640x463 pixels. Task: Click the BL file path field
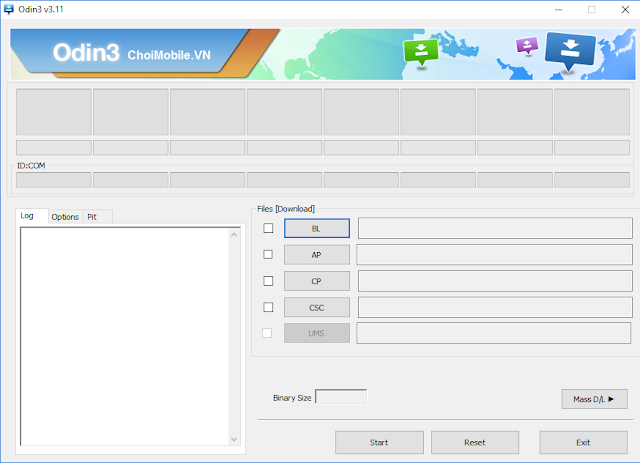pyautogui.click(x=495, y=228)
